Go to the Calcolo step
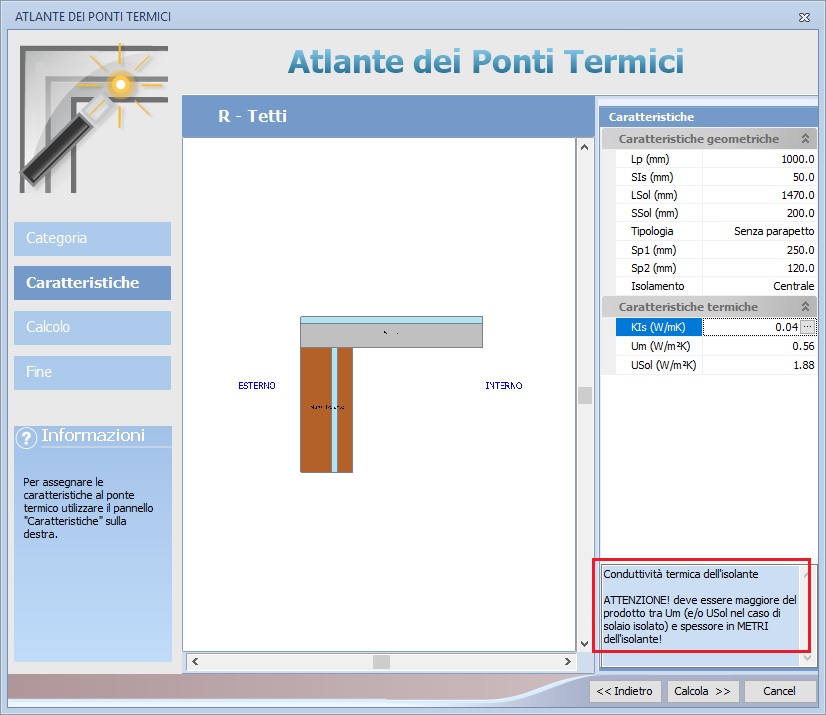The width and height of the screenshot is (826, 715). (x=92, y=327)
